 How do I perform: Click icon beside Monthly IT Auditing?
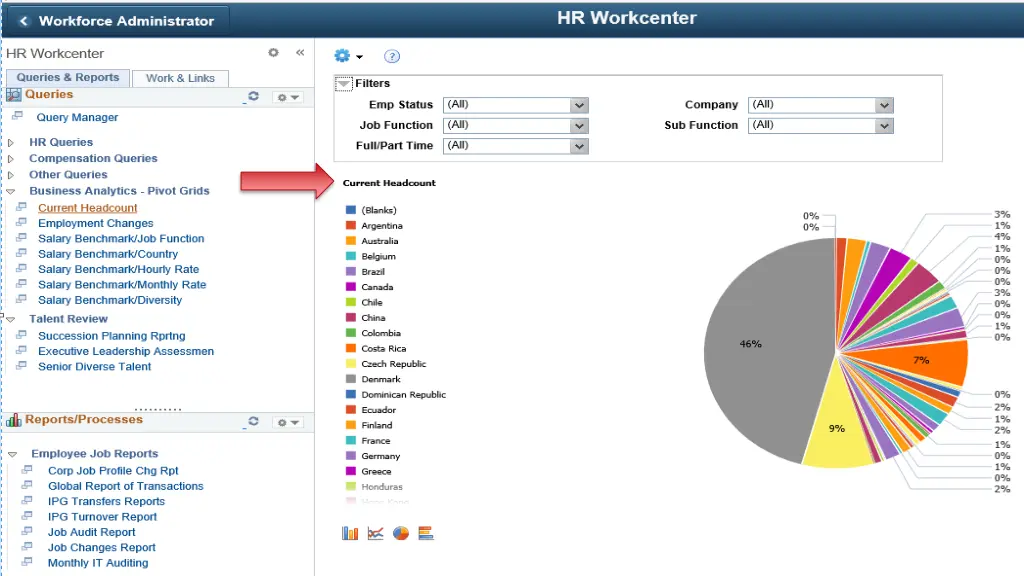[27, 562]
